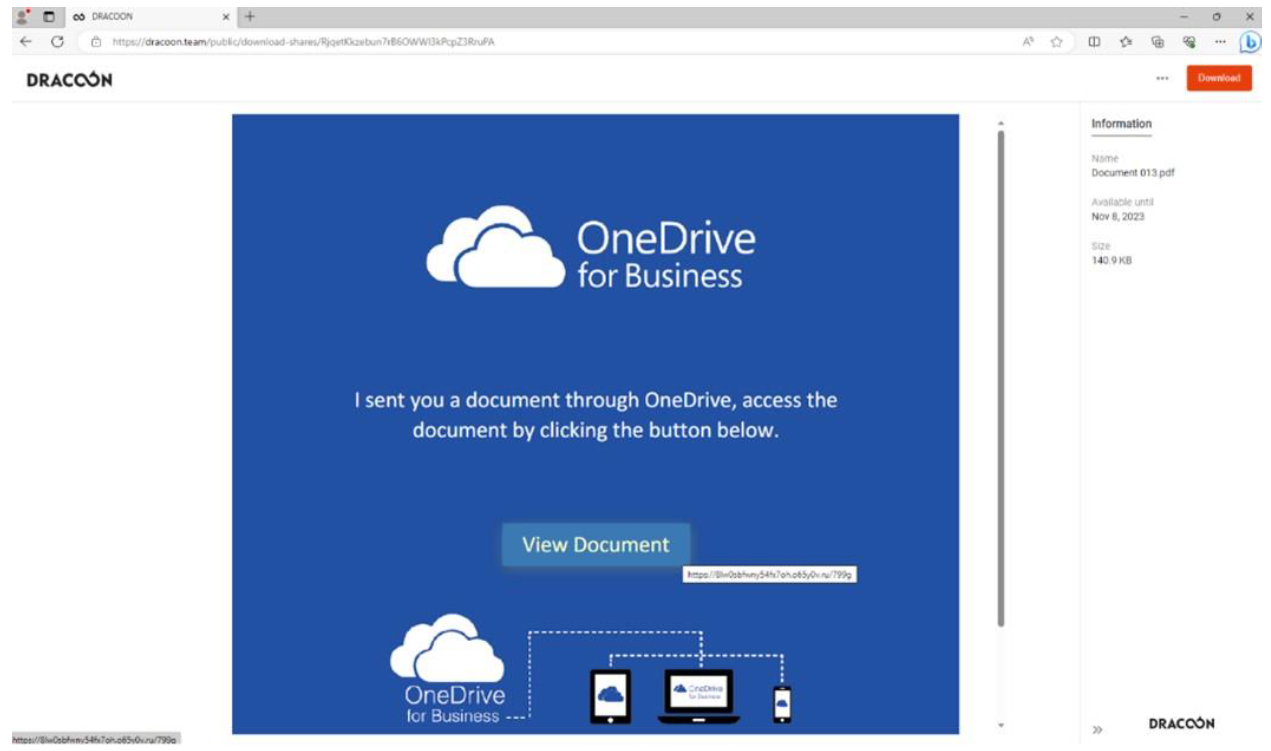Image resolution: width=1271 pixels, height=751 pixels.
Task: Open the Bing Copilot sidebar icon
Action: click(x=1250, y=42)
